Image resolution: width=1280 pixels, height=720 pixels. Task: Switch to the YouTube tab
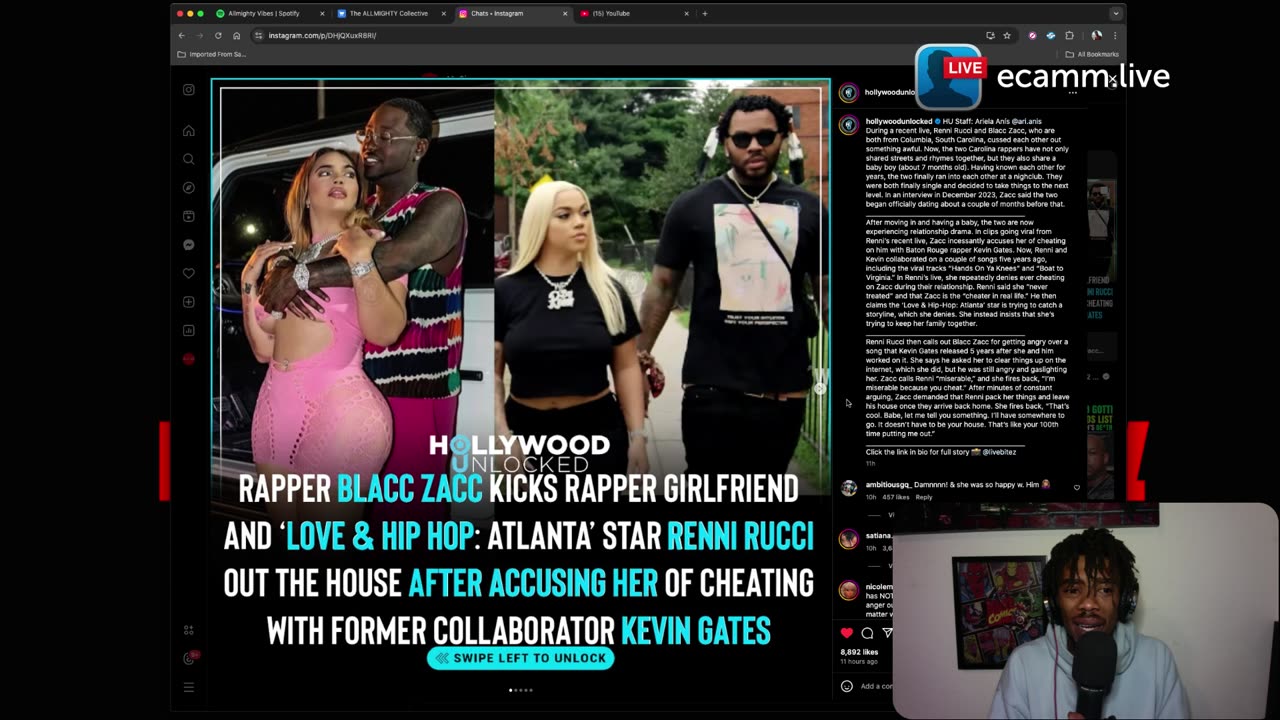pos(634,13)
